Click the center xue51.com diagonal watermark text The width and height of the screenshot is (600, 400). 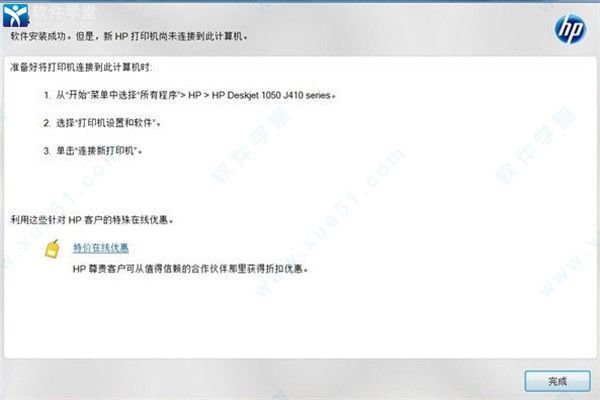pos(329,222)
